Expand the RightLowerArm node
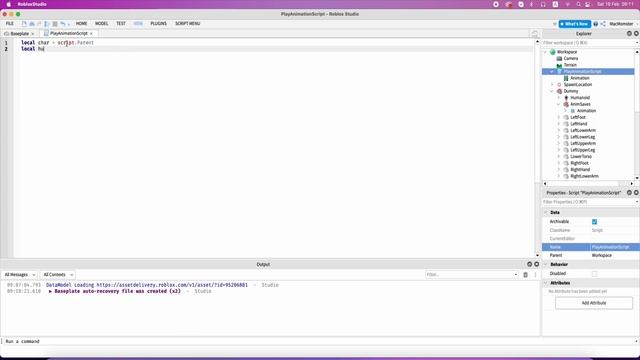The height and width of the screenshot is (360, 640). (x=559, y=176)
